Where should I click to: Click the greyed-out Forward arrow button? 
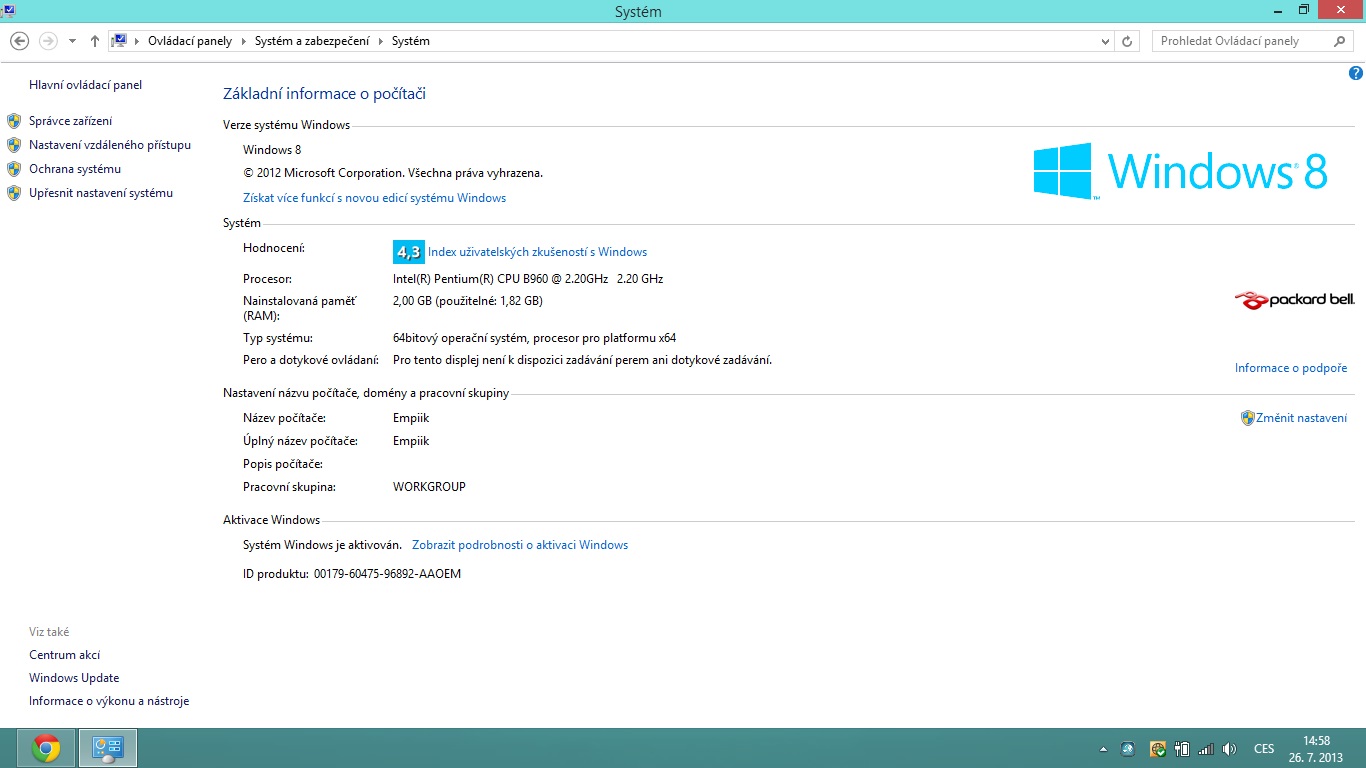(x=47, y=41)
